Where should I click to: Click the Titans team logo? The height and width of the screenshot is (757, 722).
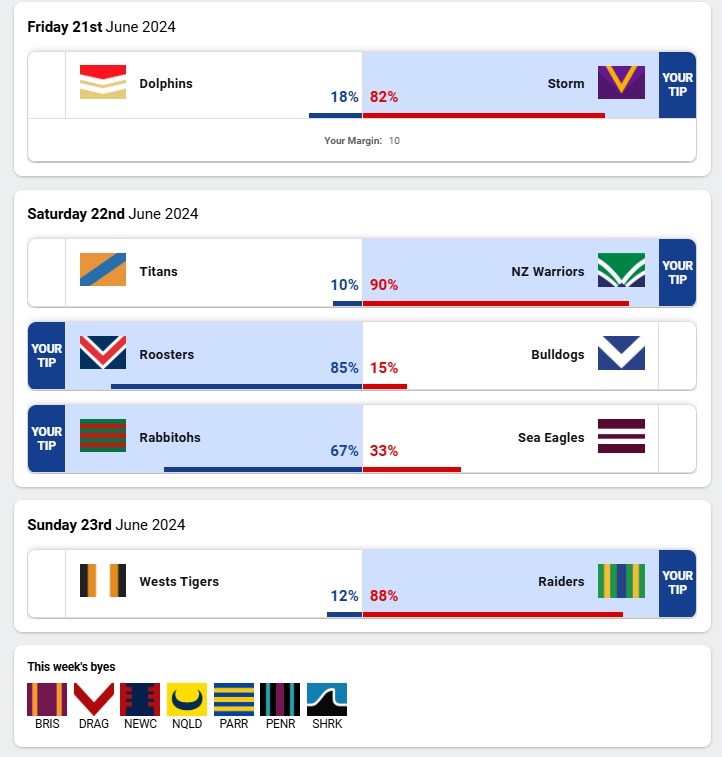tap(103, 270)
